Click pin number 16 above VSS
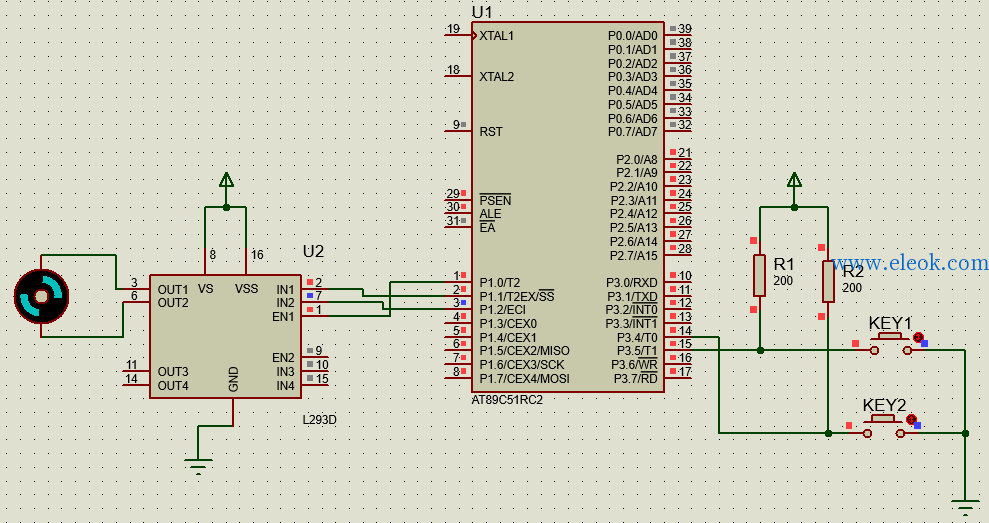The width and height of the screenshot is (989, 523). pyautogui.click(x=257, y=255)
